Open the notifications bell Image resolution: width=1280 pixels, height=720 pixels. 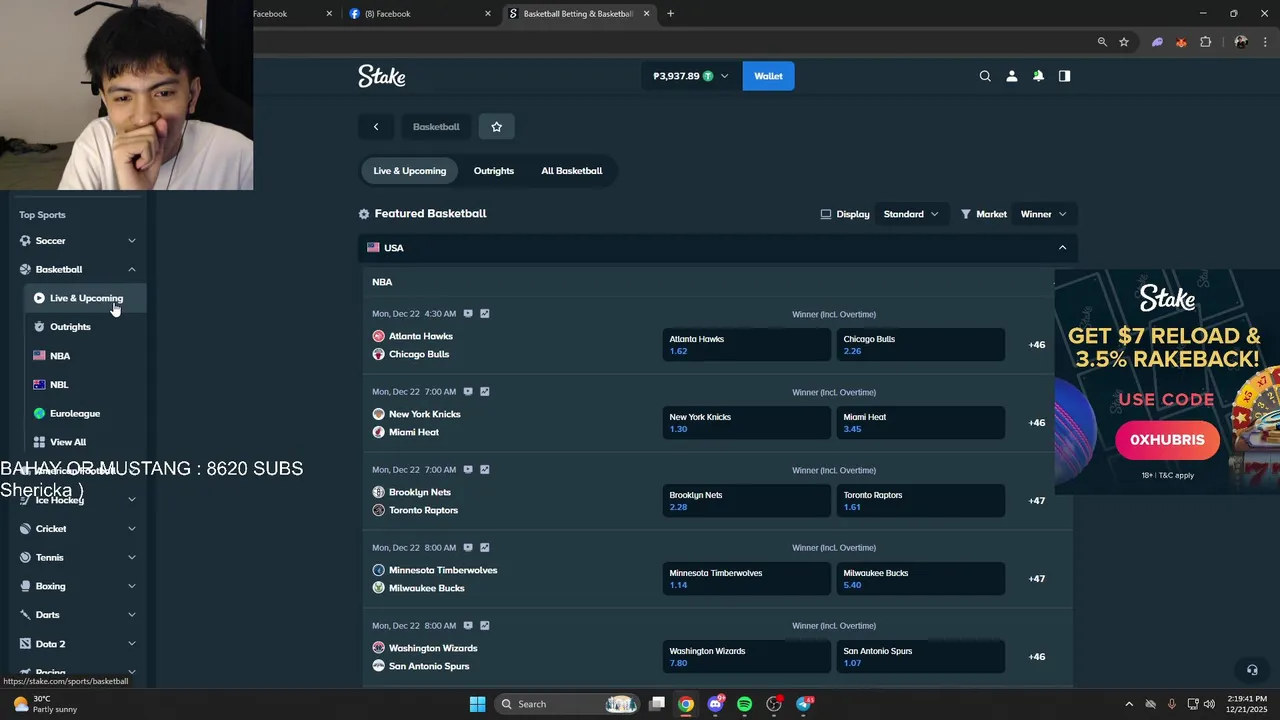coord(1038,76)
